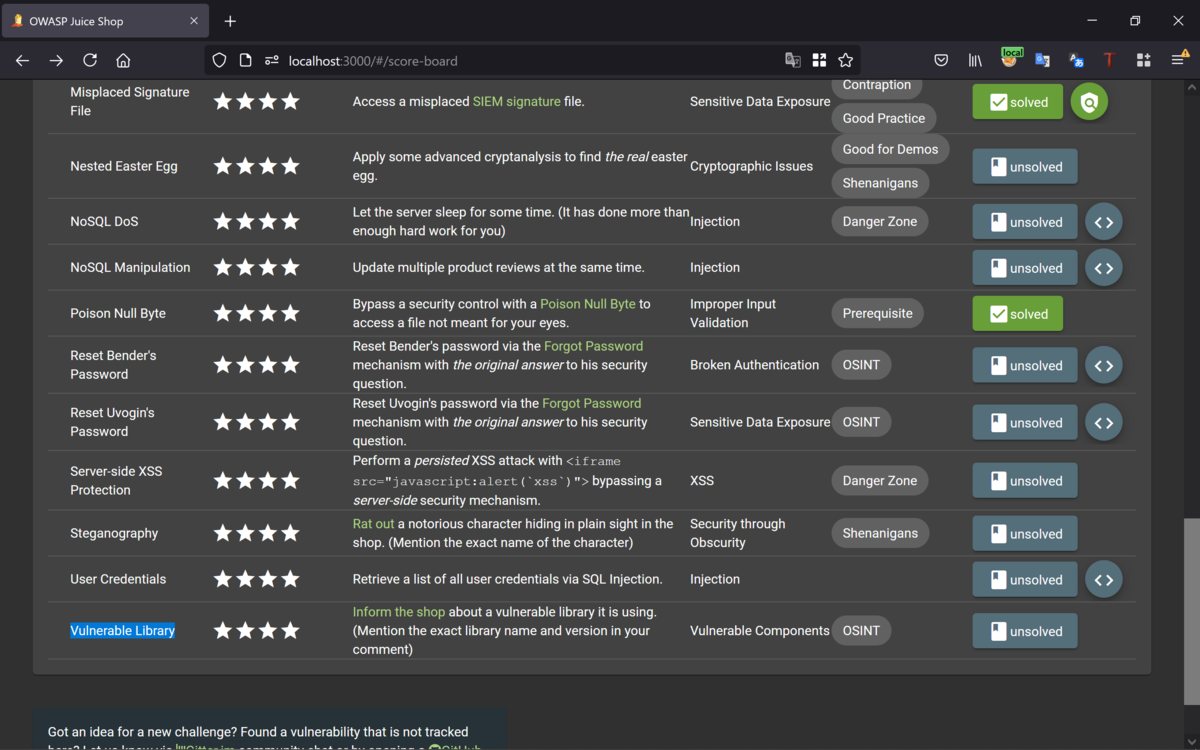This screenshot has width=1200, height=750.
Task: Click unsolved button for NoSQL DoS
Action: 1024,222
